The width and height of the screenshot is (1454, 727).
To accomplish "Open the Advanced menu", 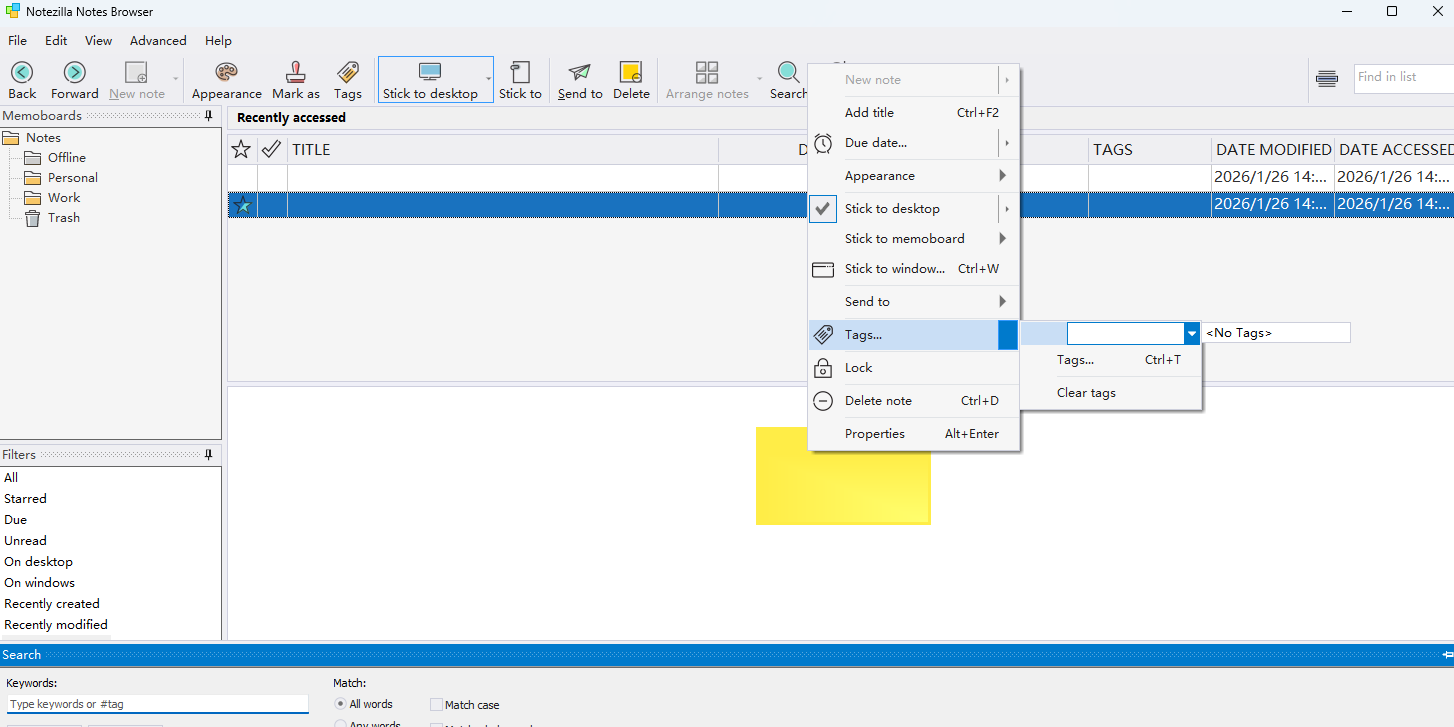I will pos(158,41).
